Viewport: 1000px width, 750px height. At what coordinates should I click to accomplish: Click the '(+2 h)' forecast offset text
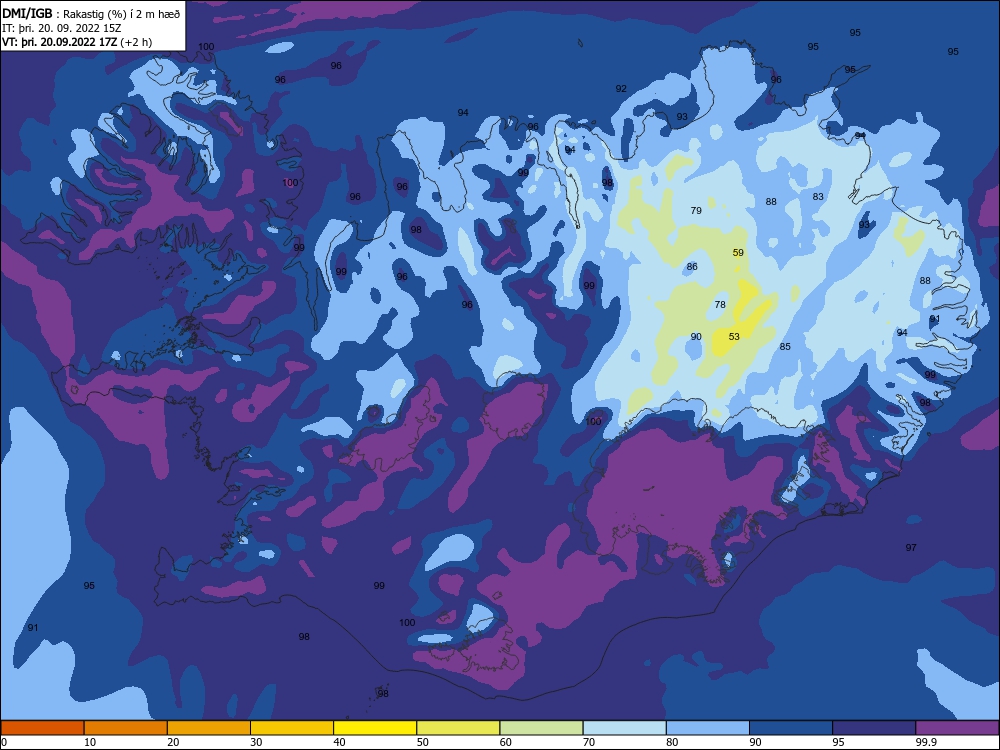pos(136,42)
